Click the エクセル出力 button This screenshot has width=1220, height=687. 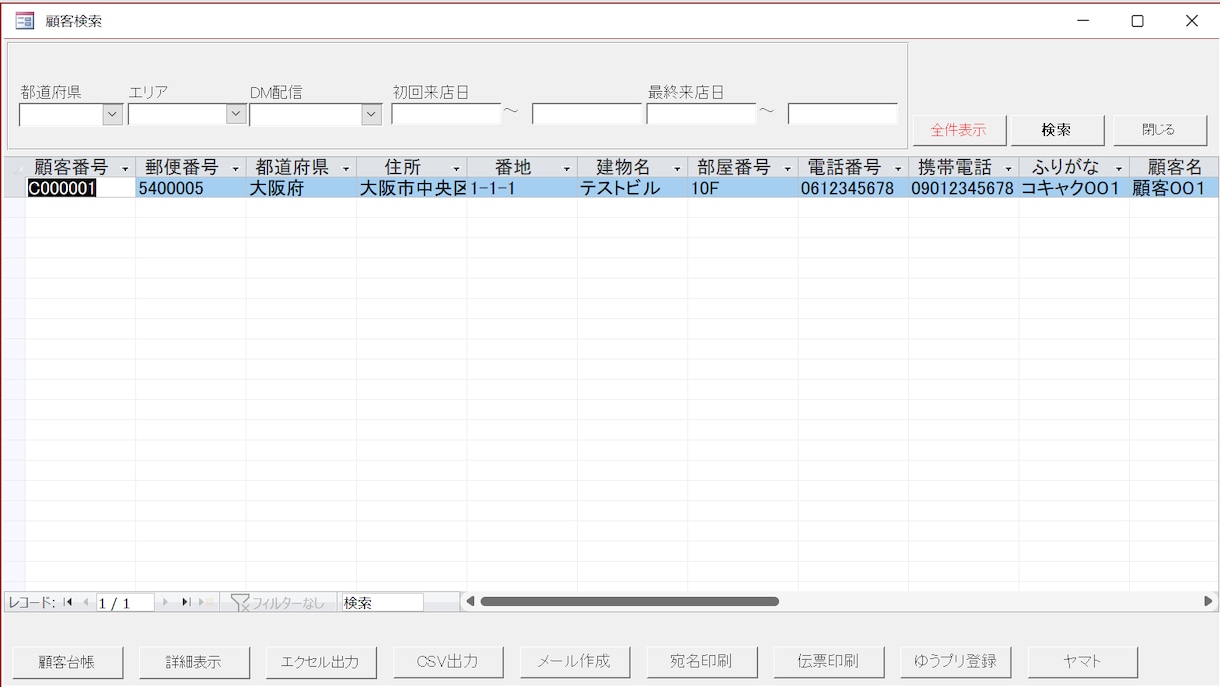pyautogui.click(x=321, y=662)
